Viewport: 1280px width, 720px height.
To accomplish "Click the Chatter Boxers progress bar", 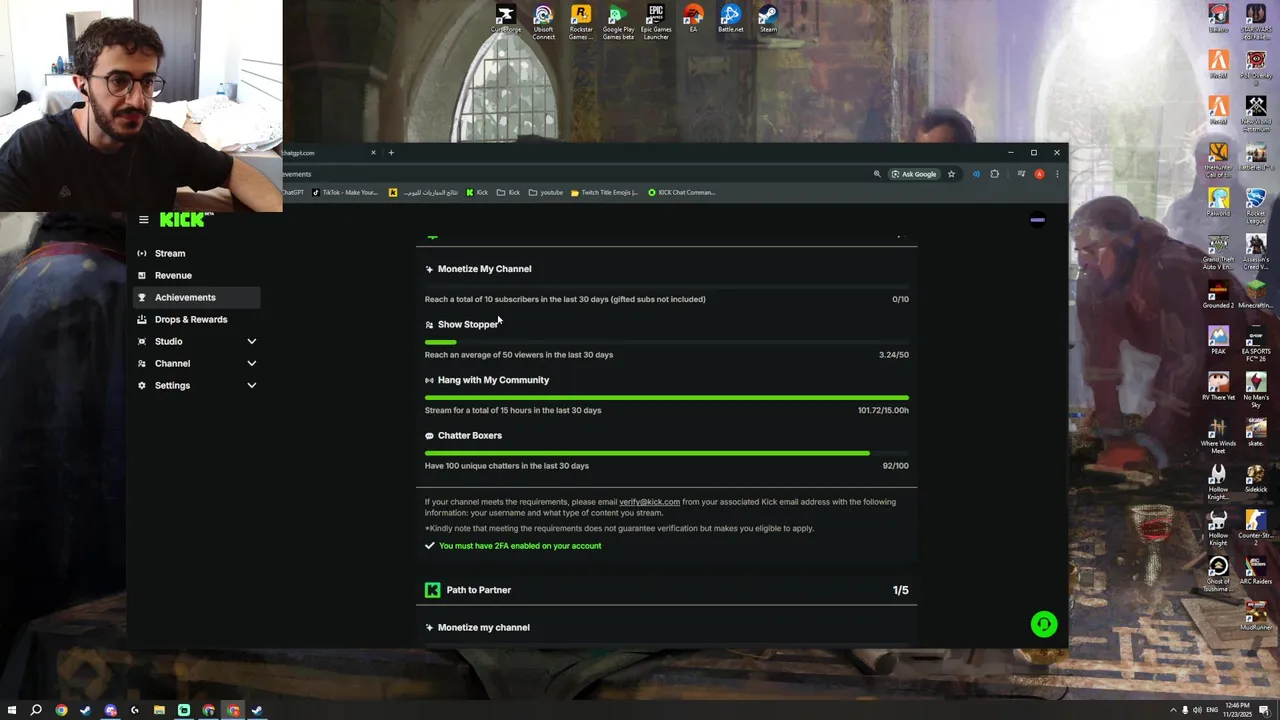I will (666, 453).
